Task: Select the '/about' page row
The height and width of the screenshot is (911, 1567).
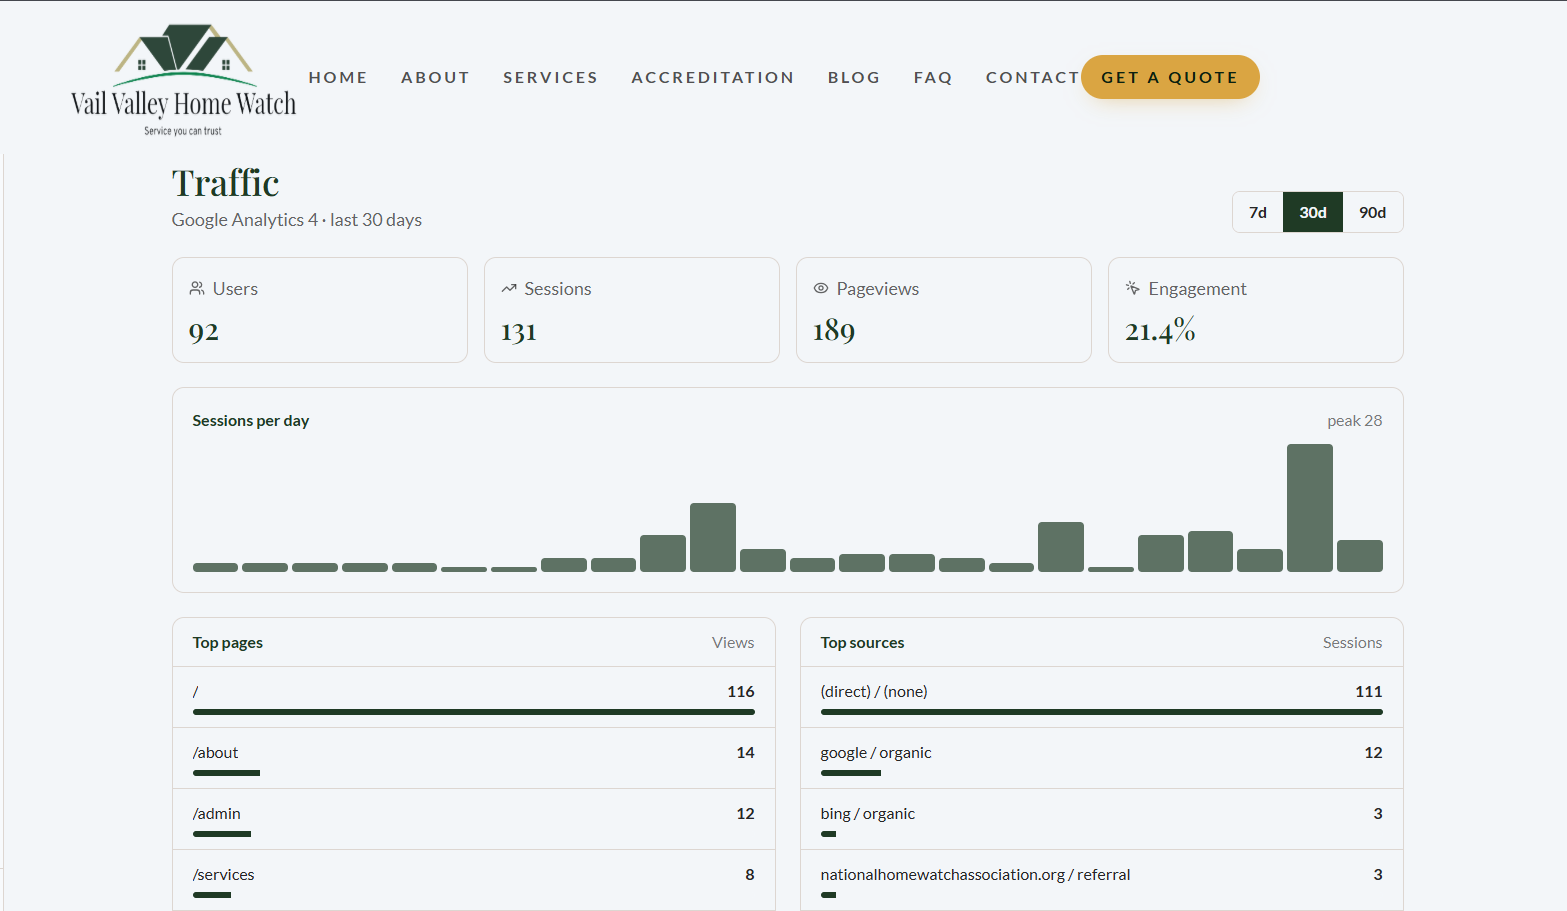Action: [x=474, y=758]
